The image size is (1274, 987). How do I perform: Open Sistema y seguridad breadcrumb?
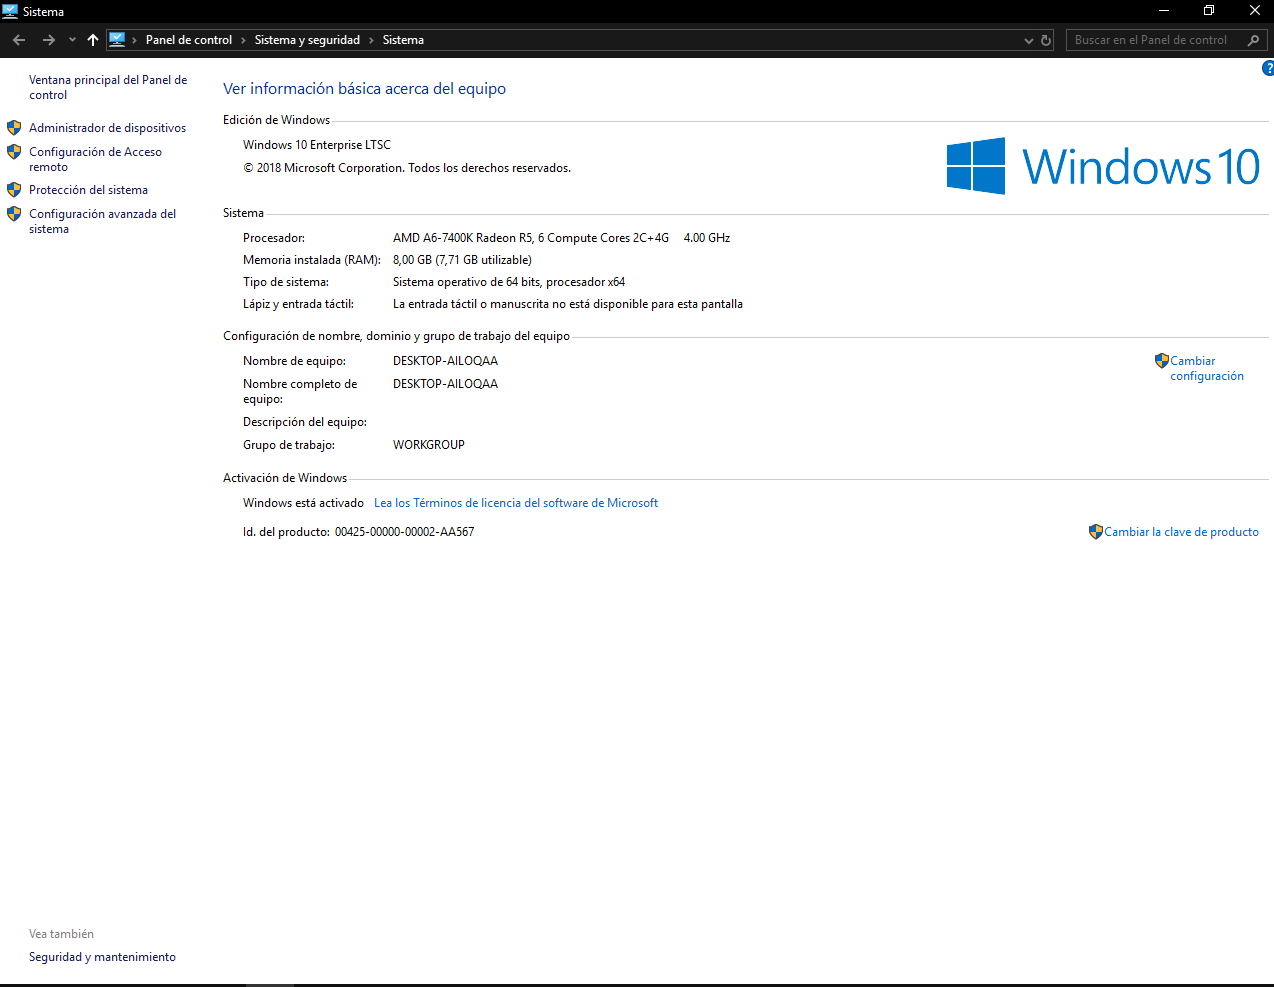click(x=307, y=40)
